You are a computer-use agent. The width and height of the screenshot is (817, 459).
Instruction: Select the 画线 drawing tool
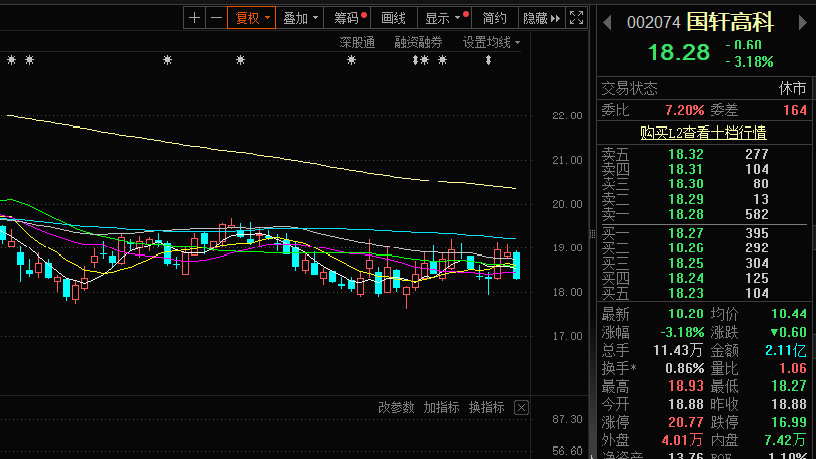(394, 18)
